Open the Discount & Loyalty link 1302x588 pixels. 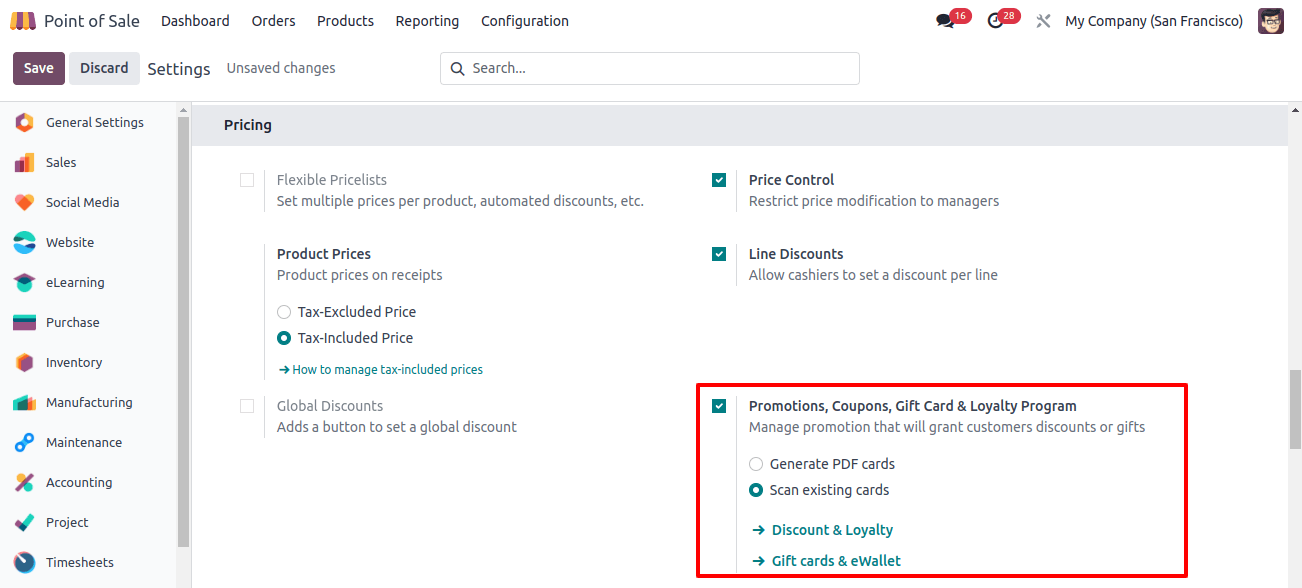[x=821, y=530]
